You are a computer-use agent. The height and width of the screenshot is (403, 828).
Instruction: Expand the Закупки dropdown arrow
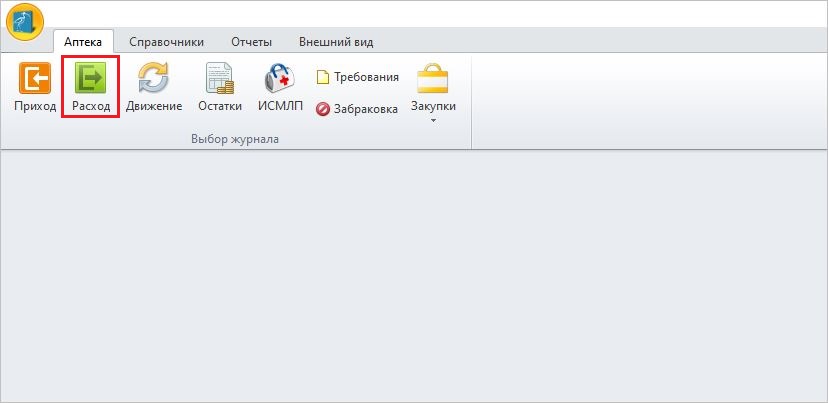point(433,121)
